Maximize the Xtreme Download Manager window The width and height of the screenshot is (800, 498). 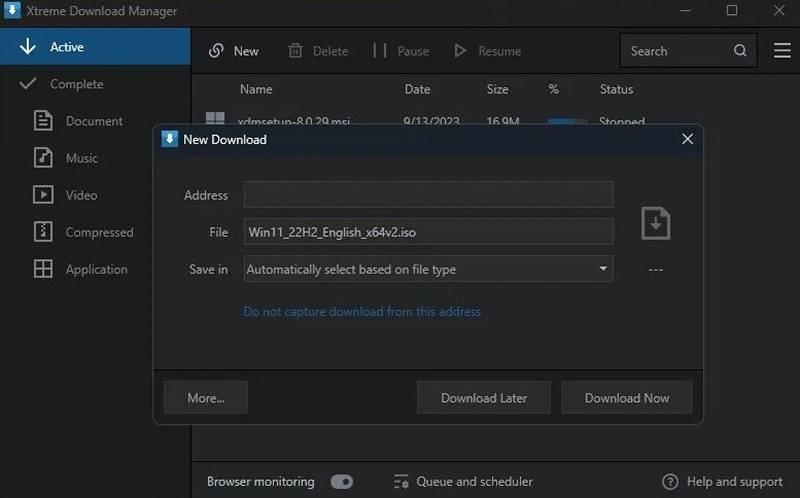(x=732, y=10)
